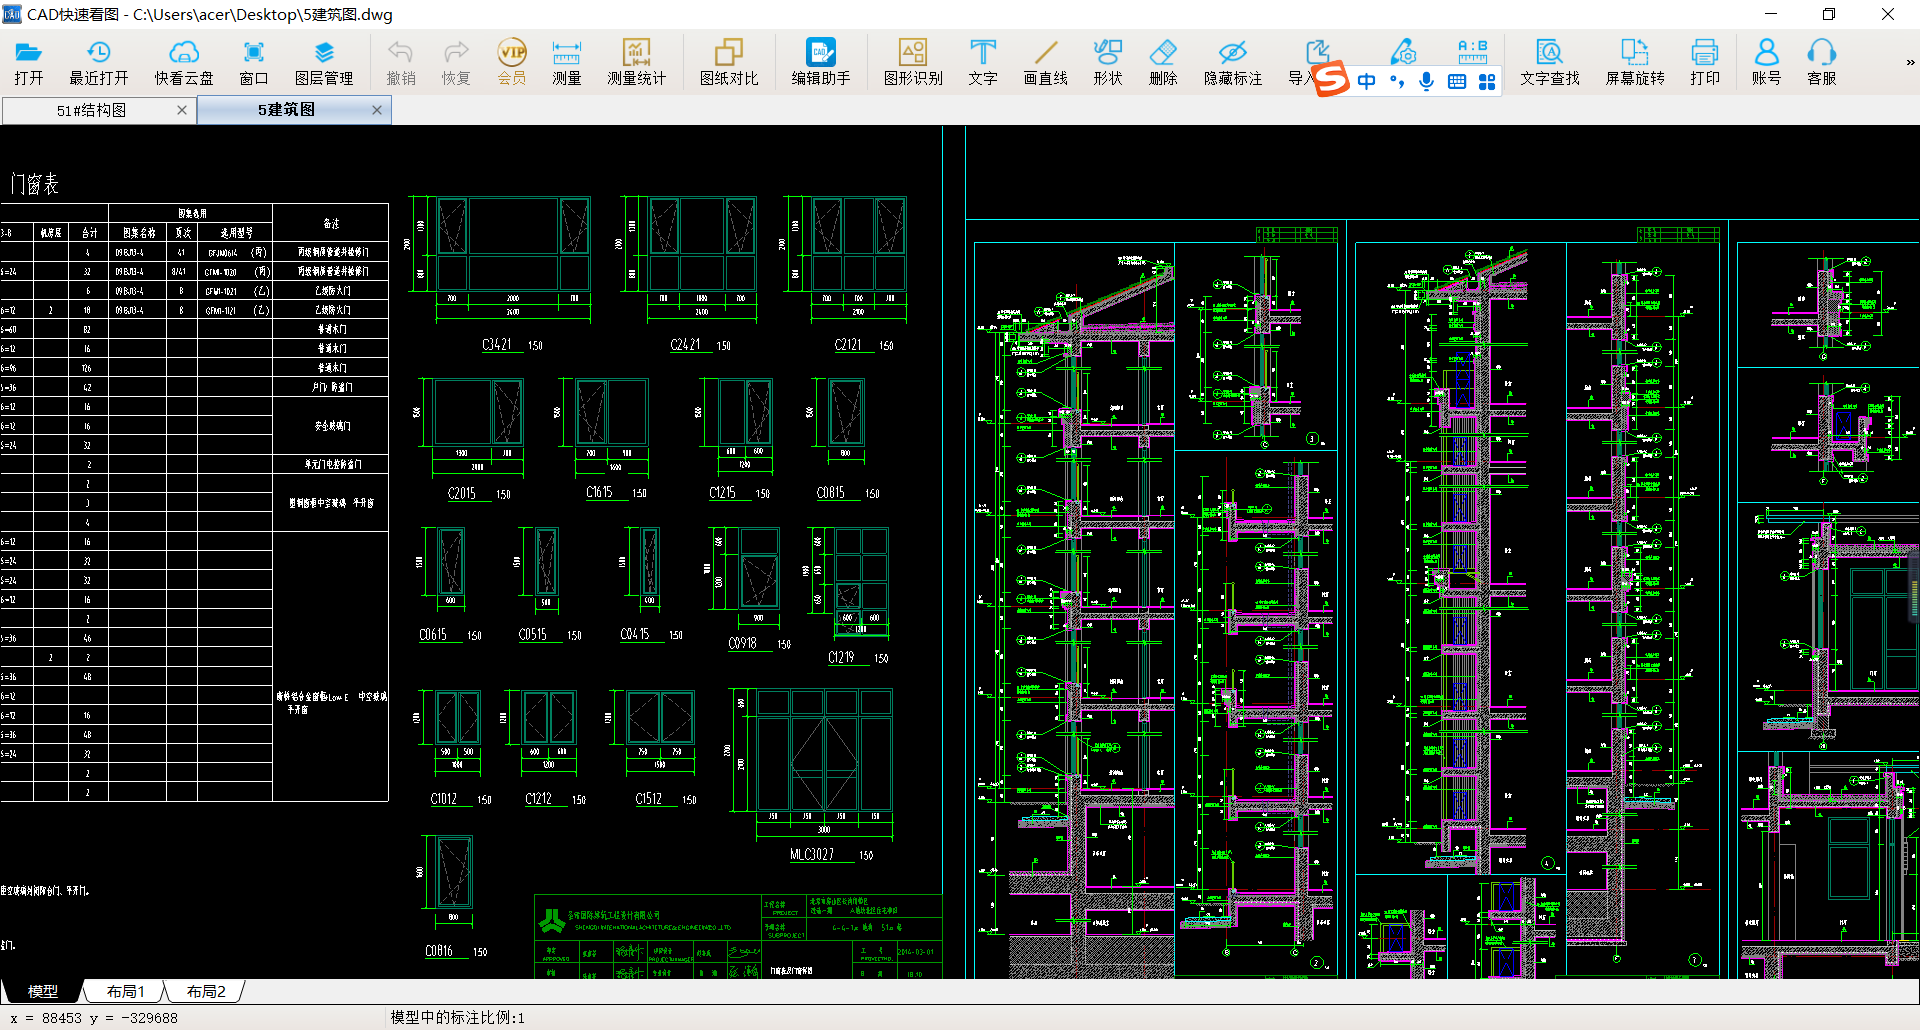Click the C1012 window label
Screen dimensions: 1920x1030
pyautogui.click(x=444, y=799)
